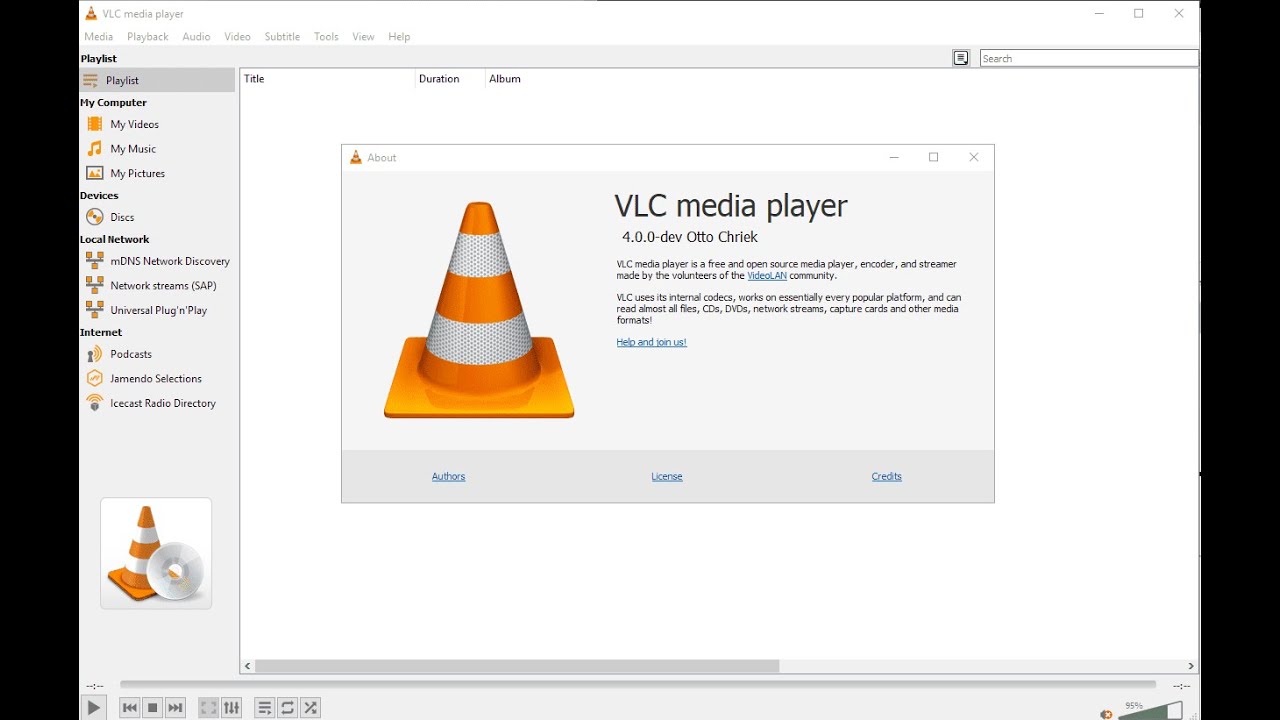This screenshot has width=1280, height=720.
Task: Click the horizontal playlist scrollbar
Action: [x=517, y=666]
